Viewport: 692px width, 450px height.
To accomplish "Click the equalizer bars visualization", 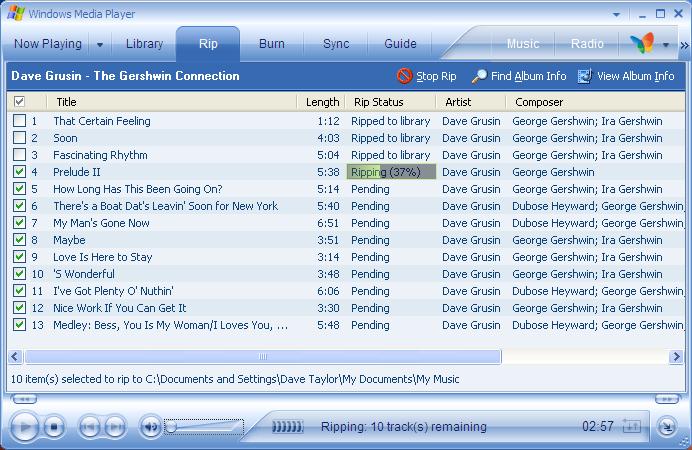I will 287,427.
